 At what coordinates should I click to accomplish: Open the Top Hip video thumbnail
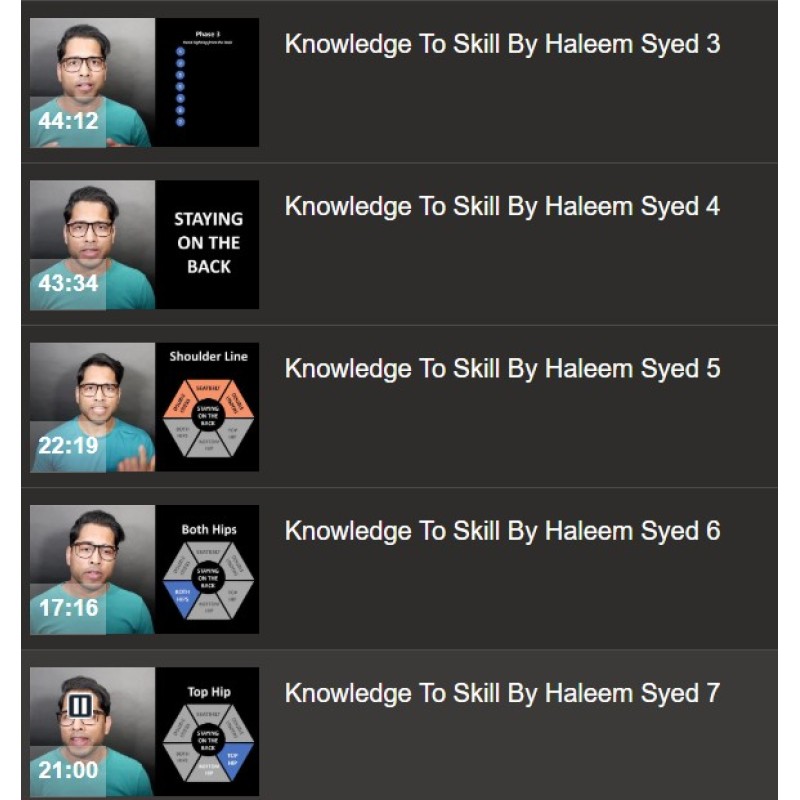point(144,732)
